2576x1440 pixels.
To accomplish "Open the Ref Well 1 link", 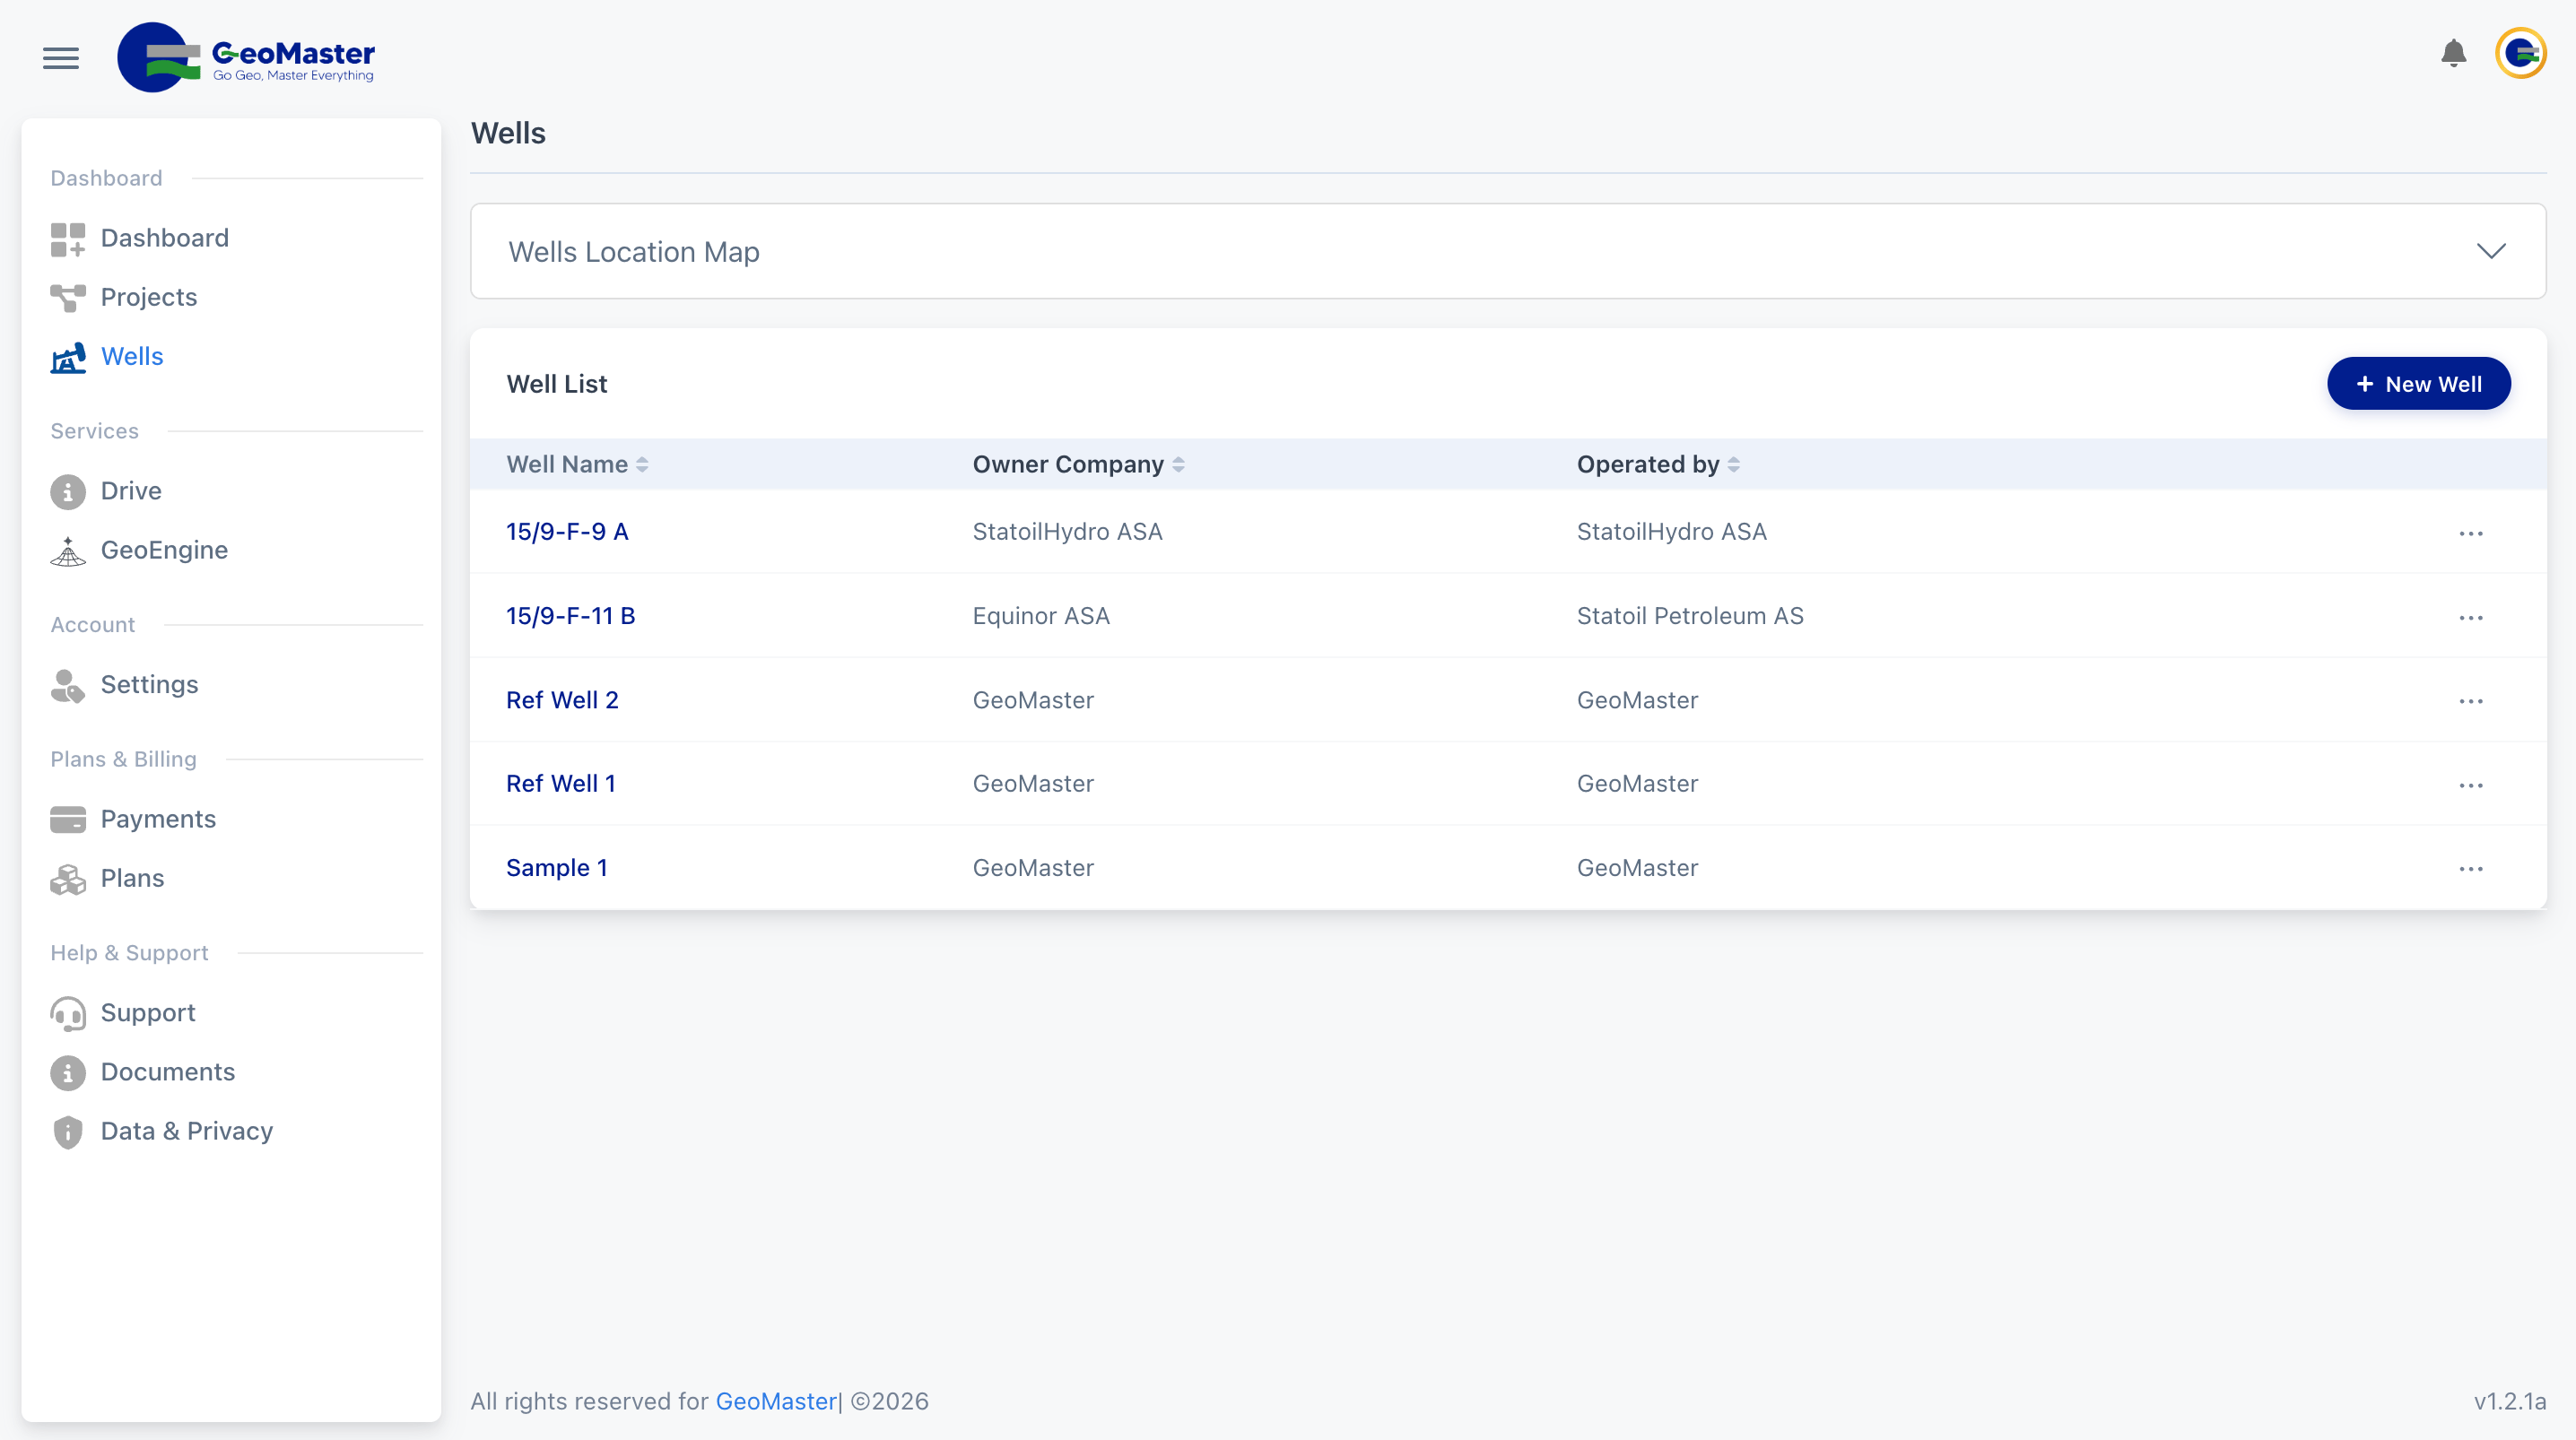I will [560, 784].
